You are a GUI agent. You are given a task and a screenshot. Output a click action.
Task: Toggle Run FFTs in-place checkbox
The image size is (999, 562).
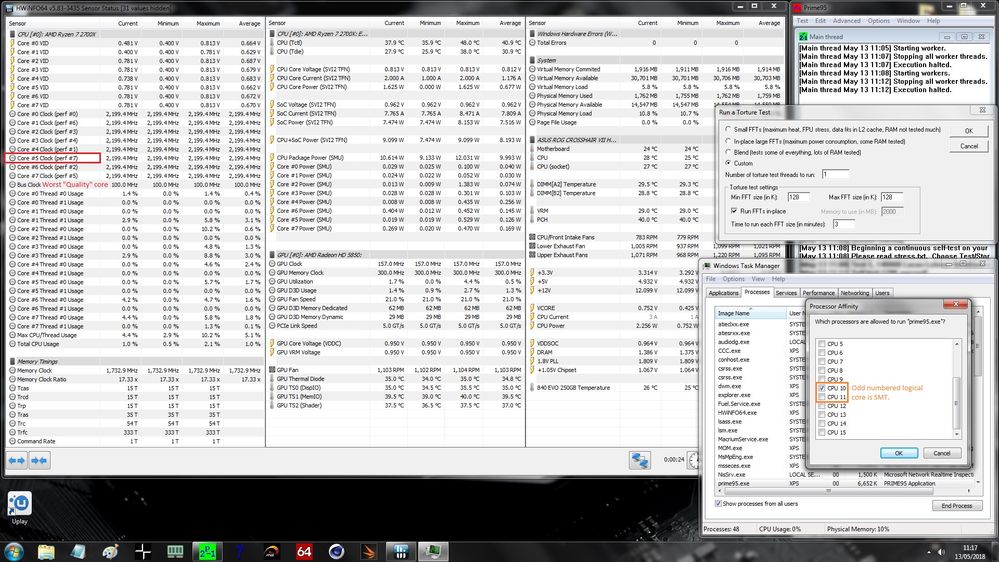coord(735,211)
